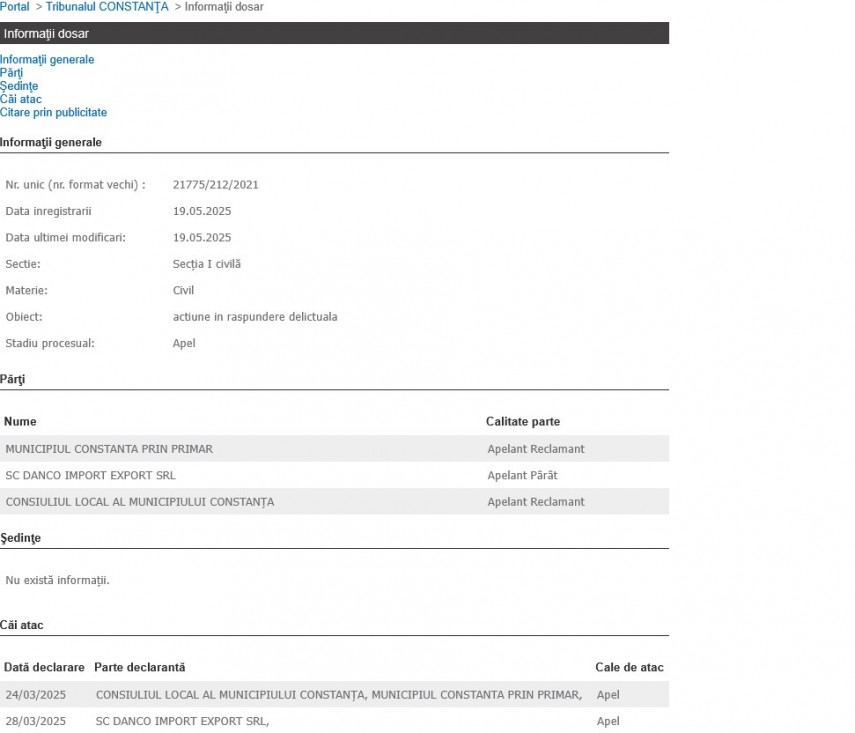The width and height of the screenshot is (855, 733).
Task: Click Apelant Reclamant cell for MUNICIPIUL CONSTANTA
Action: click(x=536, y=449)
